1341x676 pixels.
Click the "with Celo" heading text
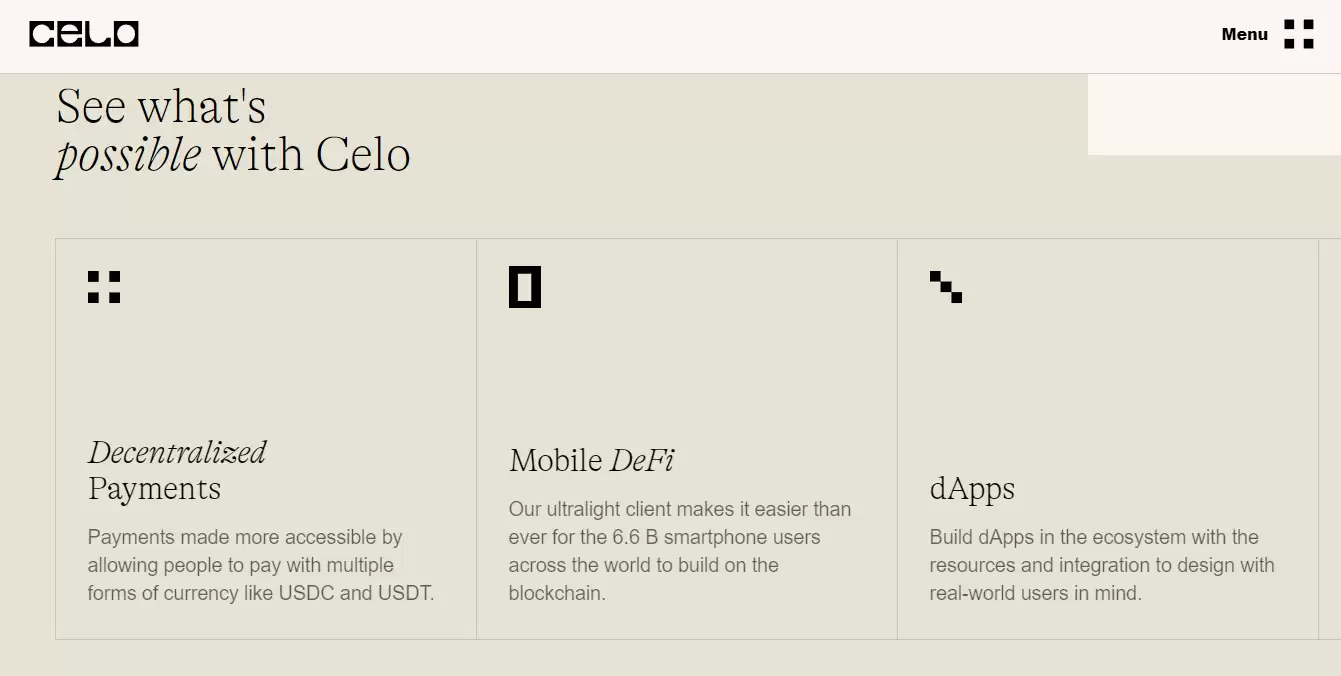pos(311,155)
